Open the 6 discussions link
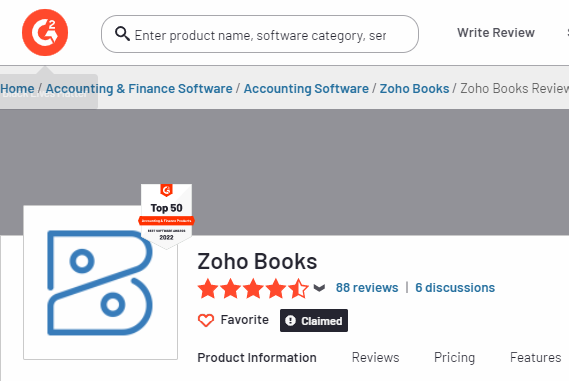The width and height of the screenshot is (569, 381). click(x=455, y=288)
